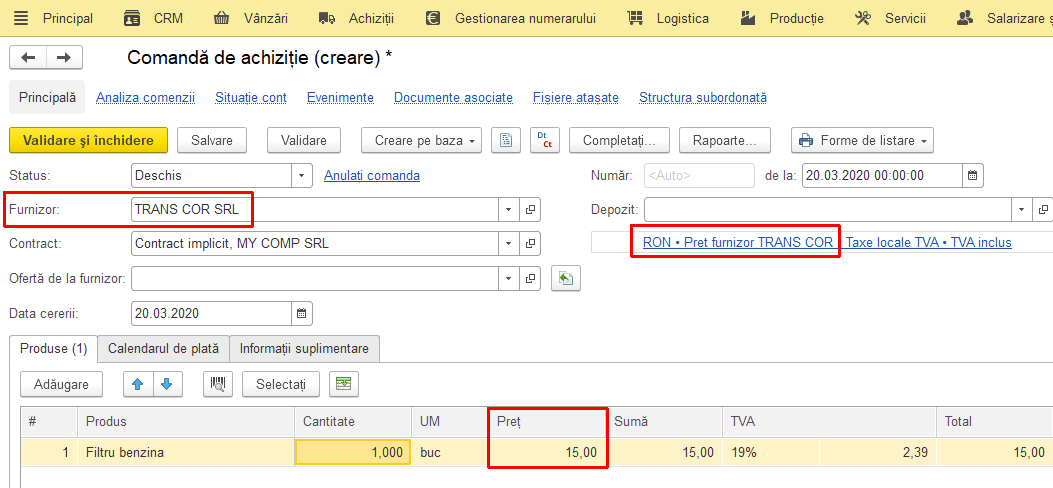
Task: Open Ofertă de la furnizor record icon
Action: tap(530, 278)
